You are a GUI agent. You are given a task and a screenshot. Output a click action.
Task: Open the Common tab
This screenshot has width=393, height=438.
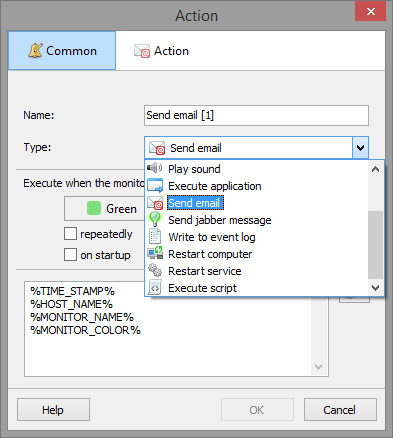(62, 51)
